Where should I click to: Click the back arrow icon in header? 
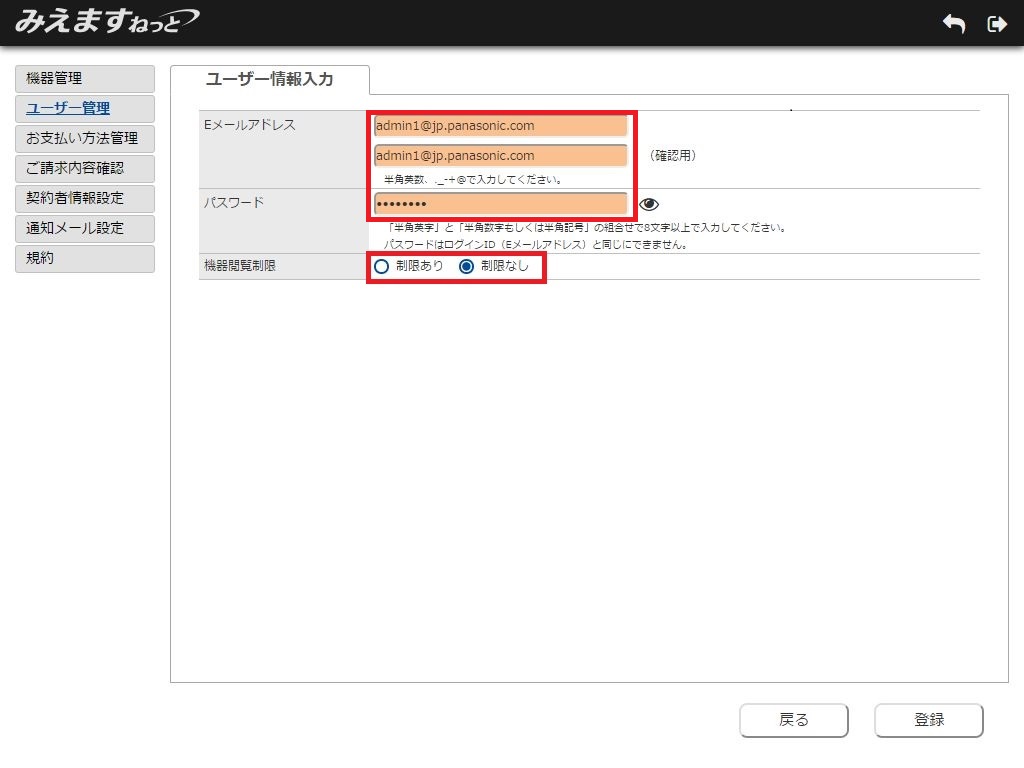(954, 24)
